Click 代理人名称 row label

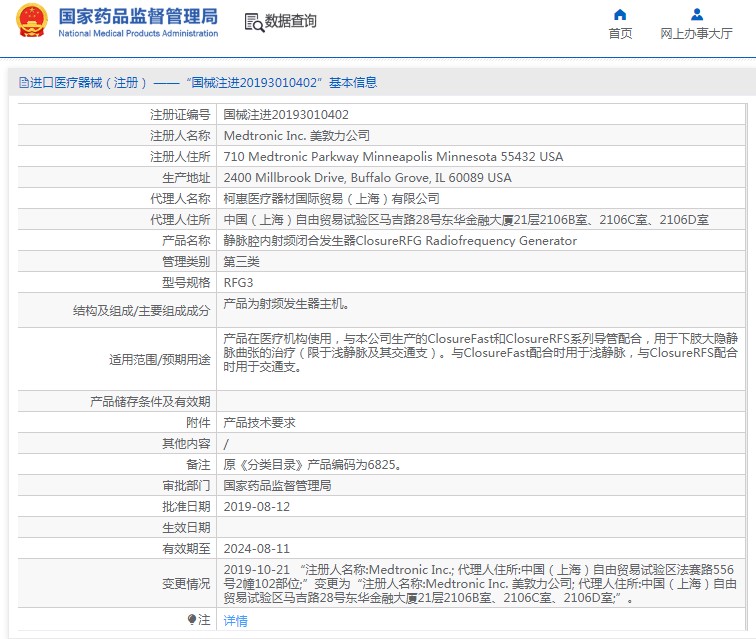(180, 199)
